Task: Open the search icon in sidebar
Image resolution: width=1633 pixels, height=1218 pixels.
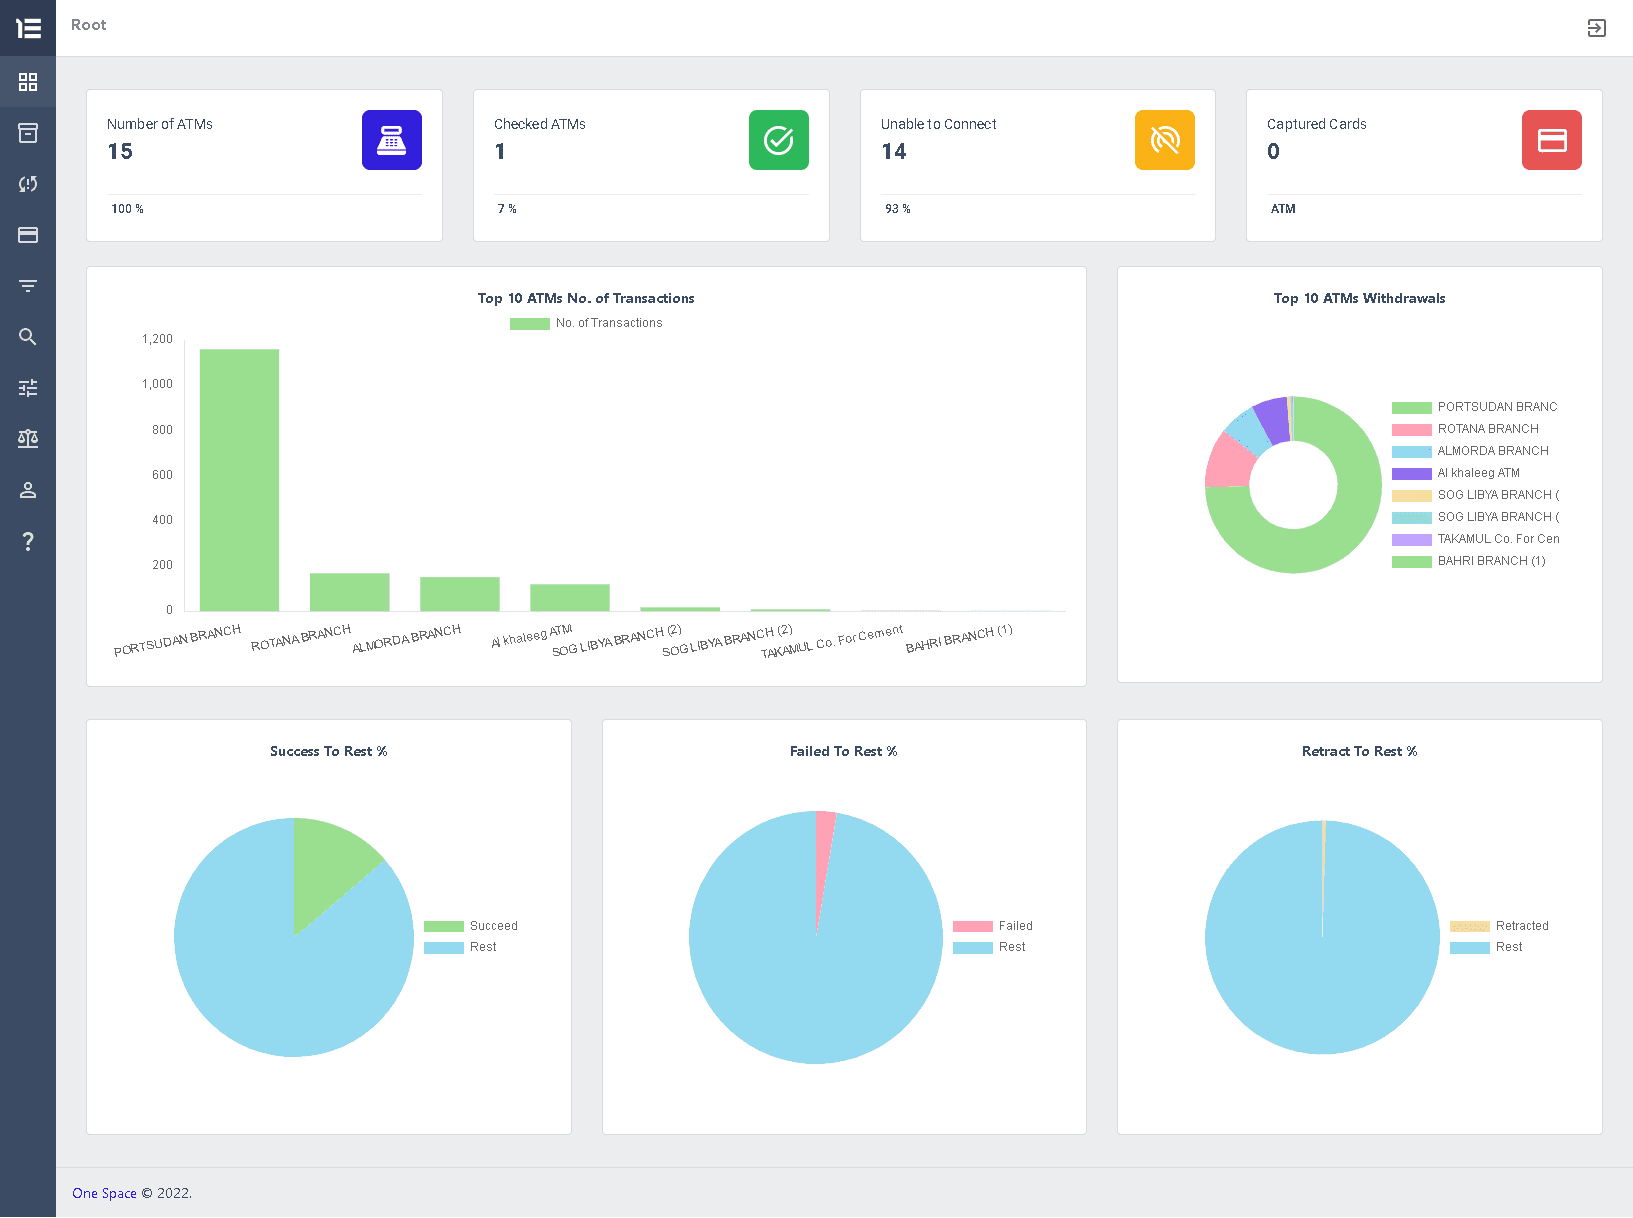Action: coord(27,336)
